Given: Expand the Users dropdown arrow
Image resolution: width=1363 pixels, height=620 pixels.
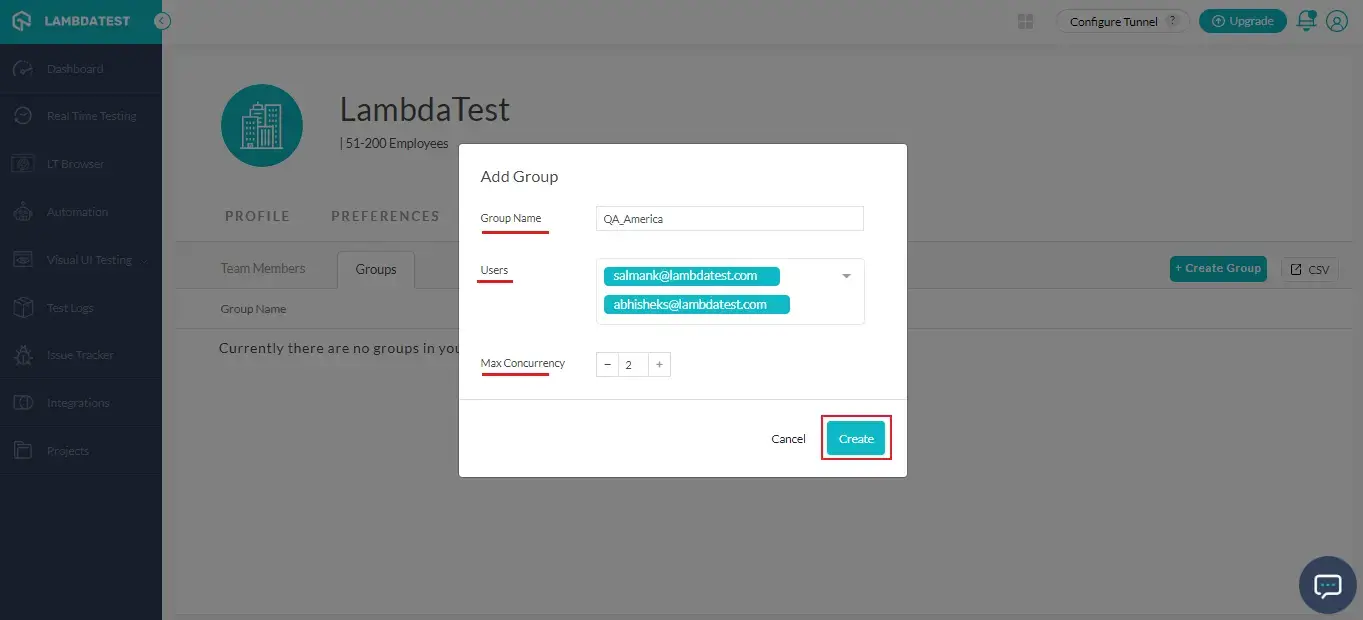Looking at the screenshot, I should coord(846,276).
